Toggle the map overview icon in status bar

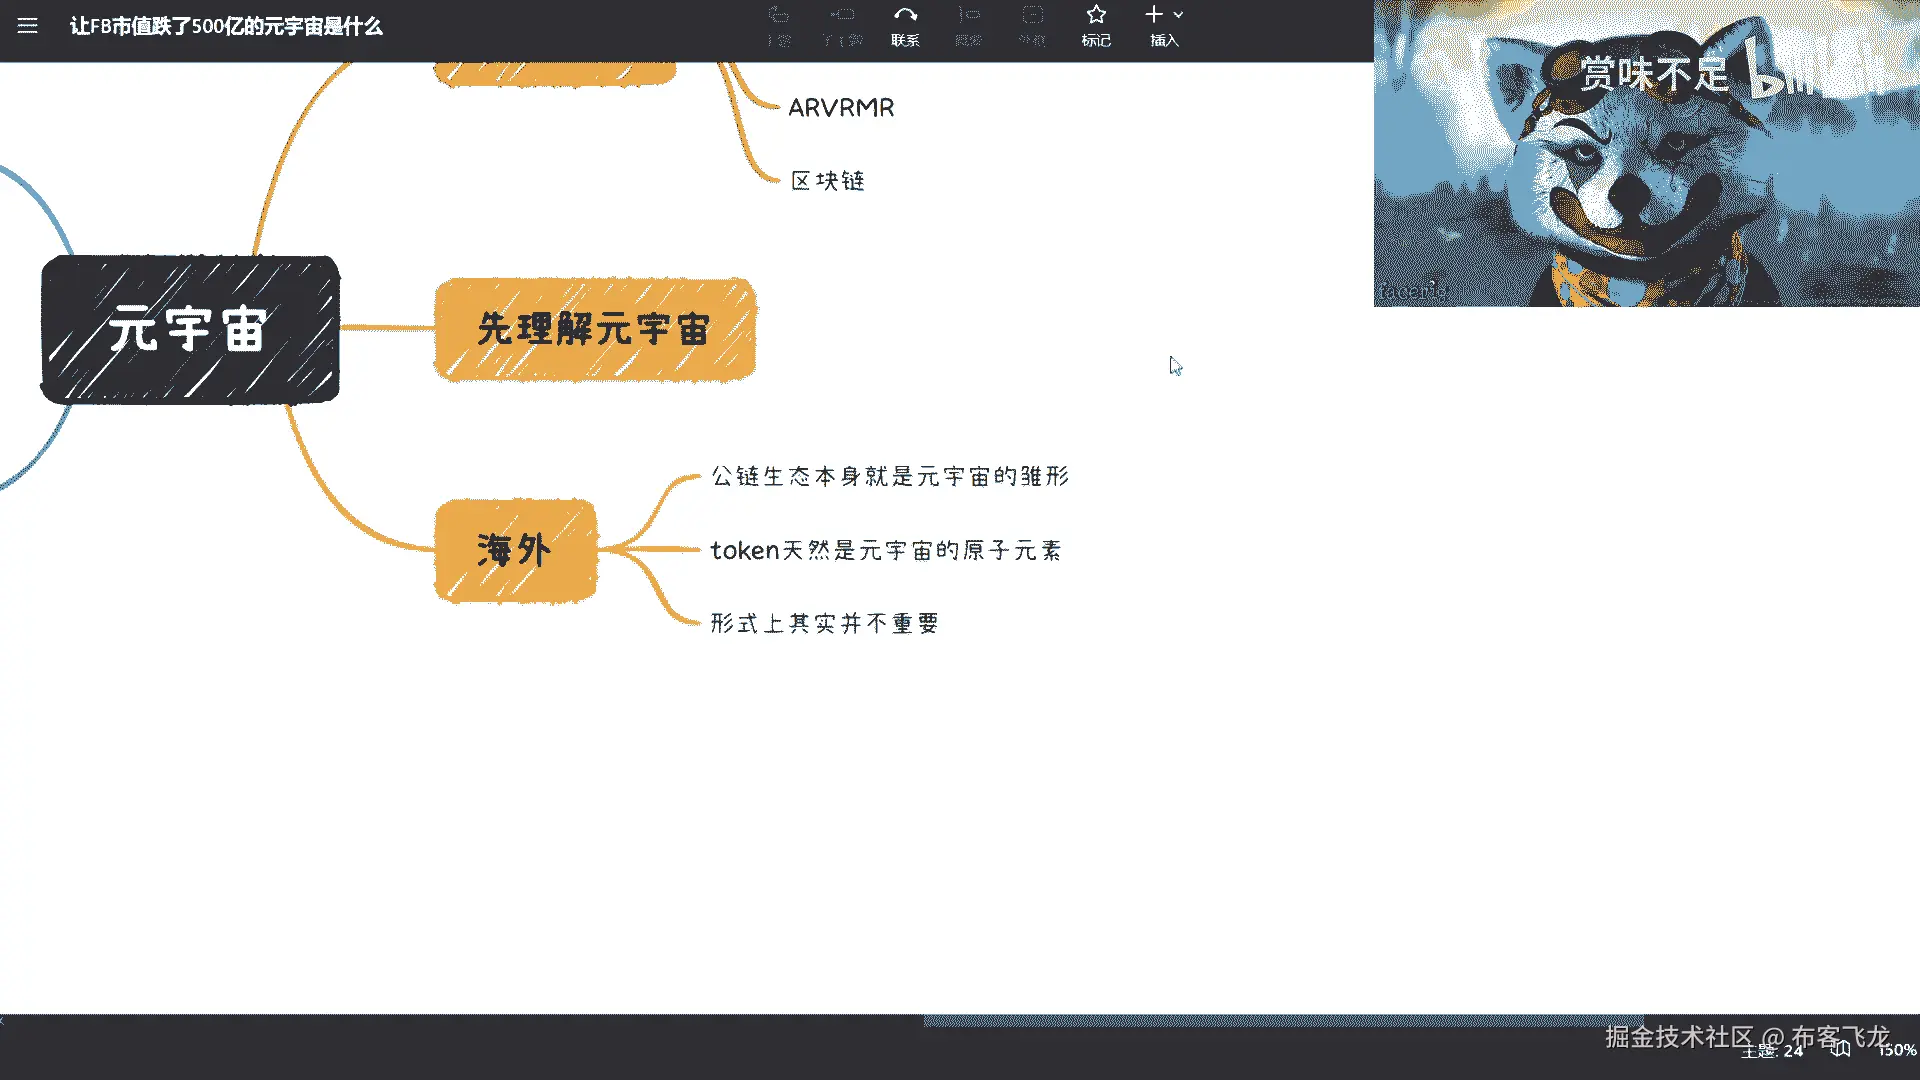pos(1840,1049)
